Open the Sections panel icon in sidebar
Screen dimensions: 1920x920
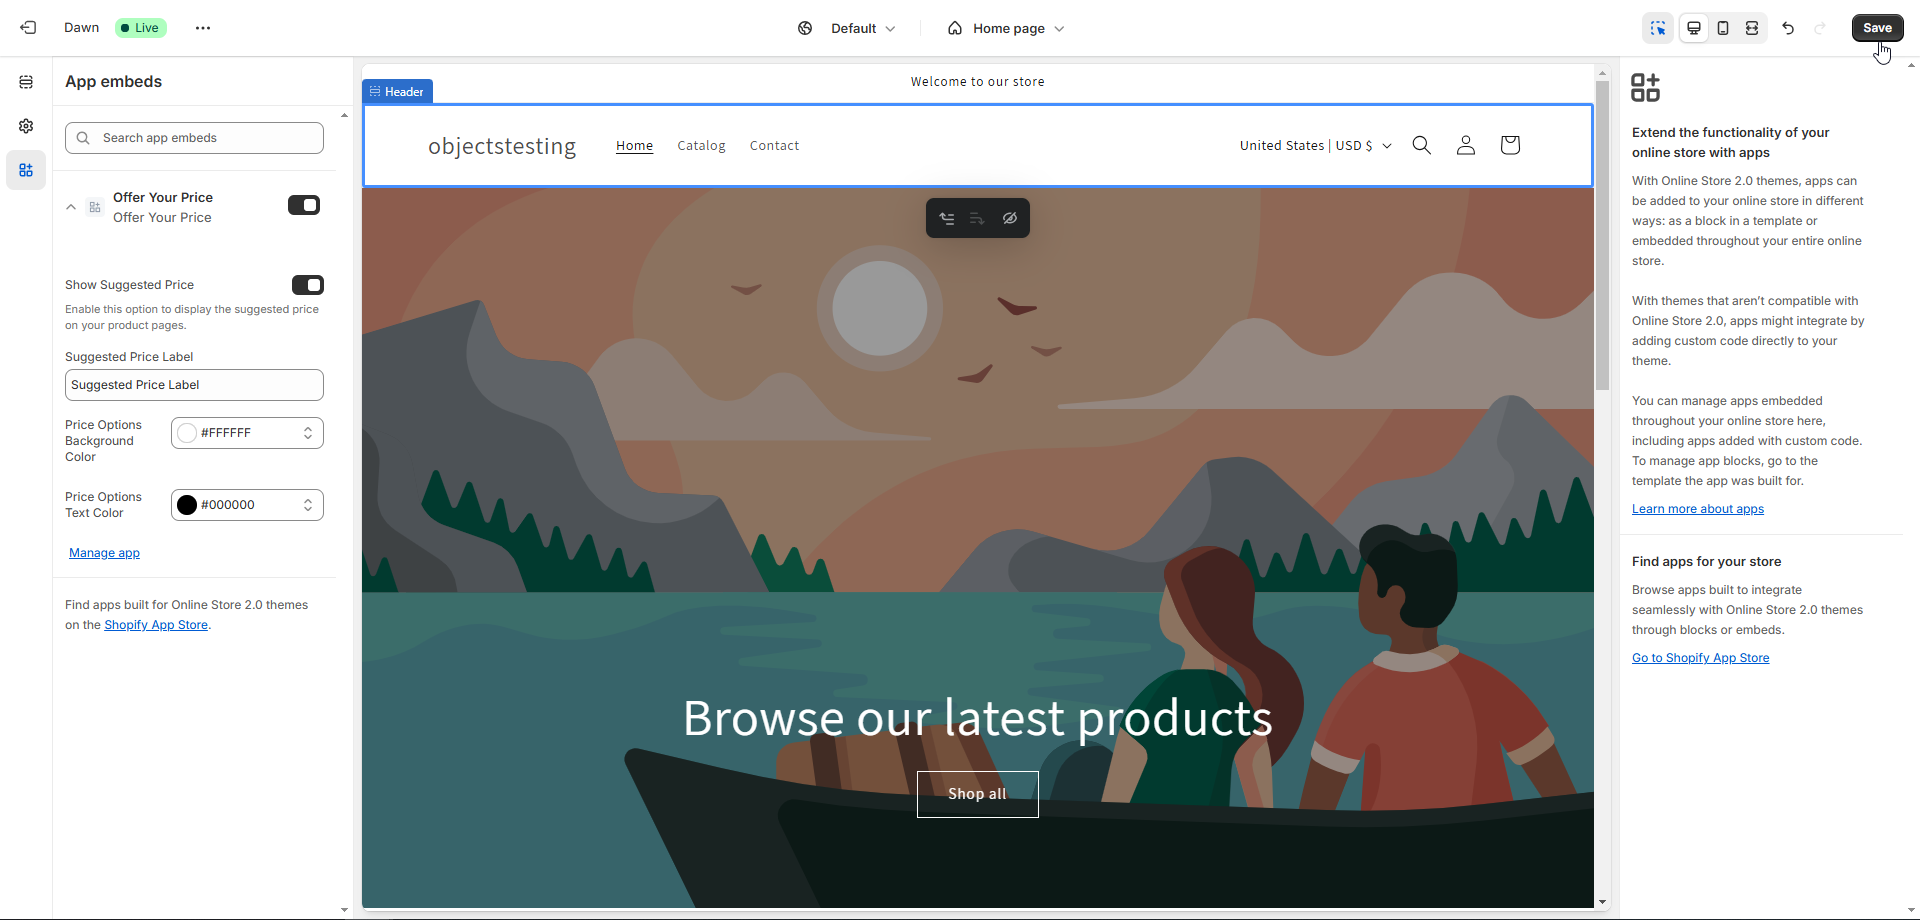coord(26,82)
